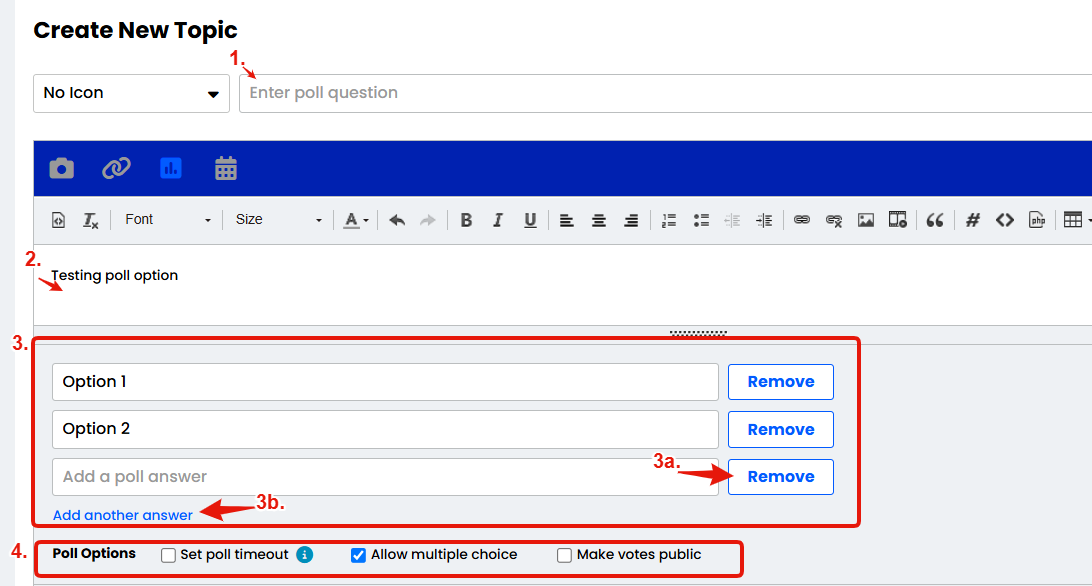This screenshot has width=1092, height=586.
Task: Click the unlink icon
Action: pos(834,220)
